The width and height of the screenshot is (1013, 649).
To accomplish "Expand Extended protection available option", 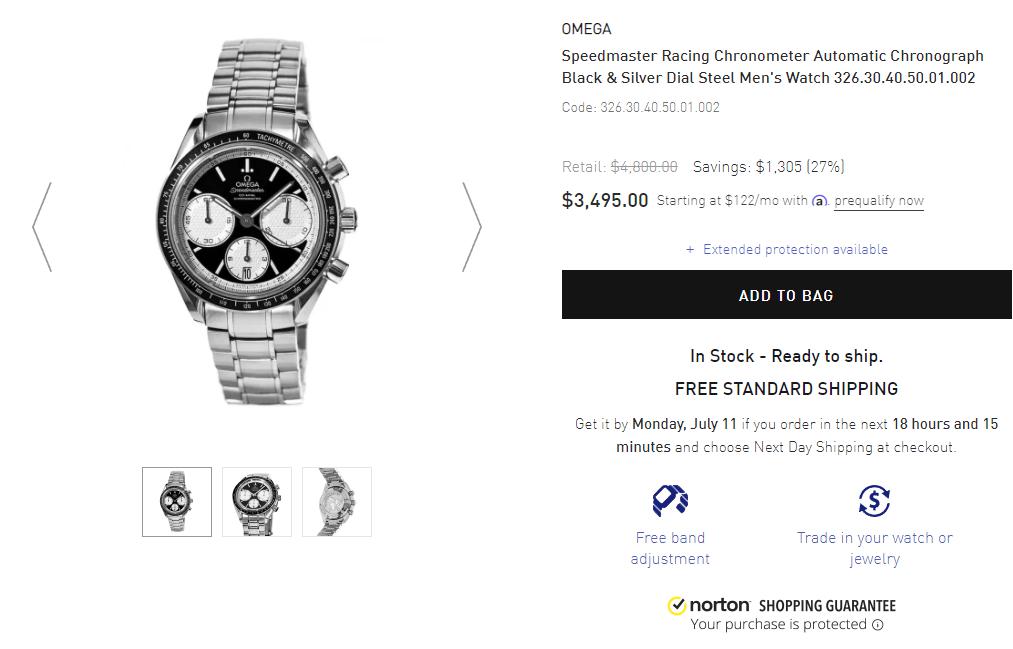I will 787,249.
